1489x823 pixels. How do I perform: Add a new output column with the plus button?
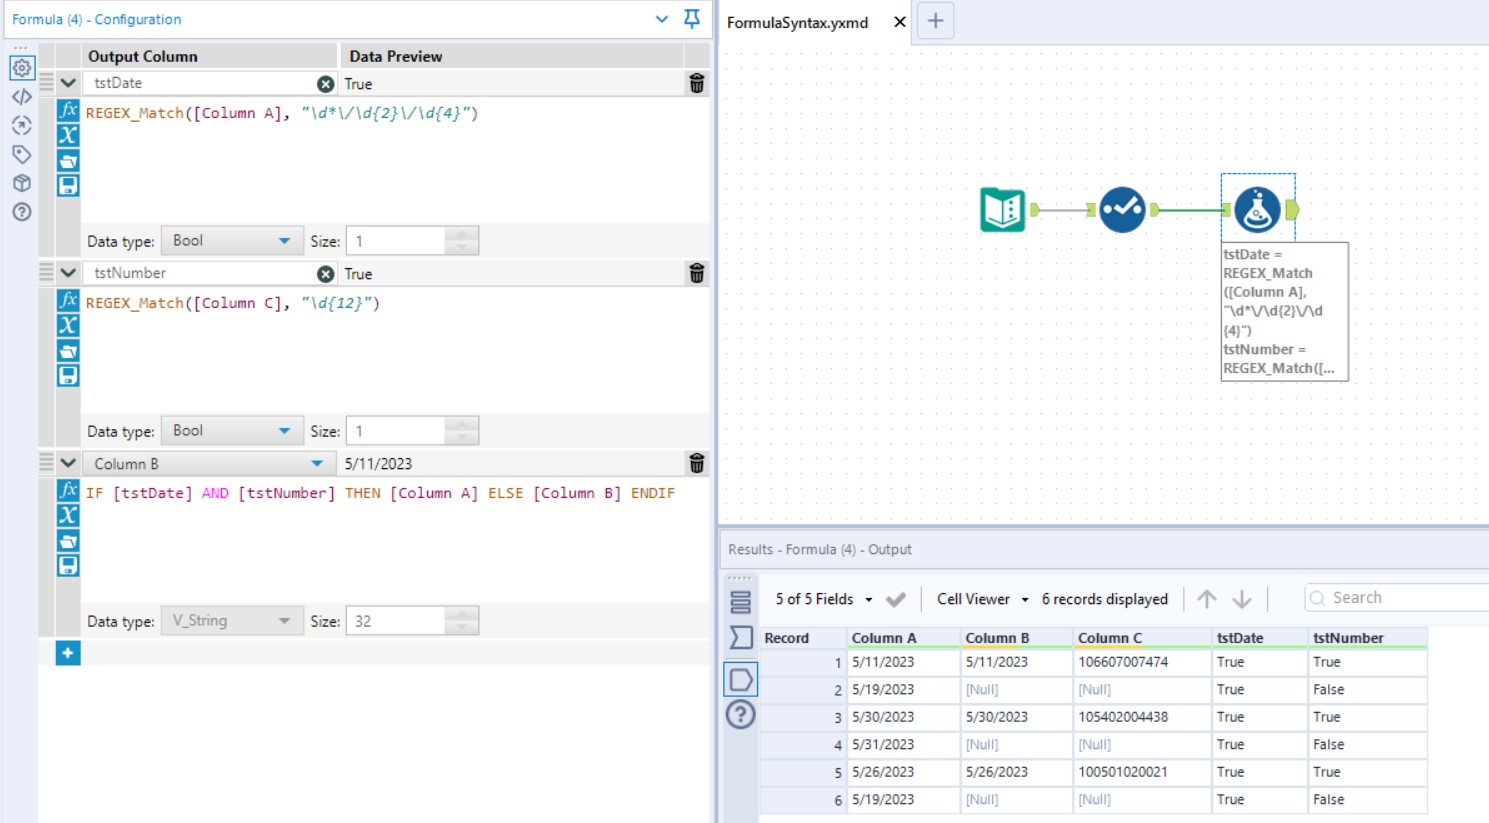(x=67, y=652)
